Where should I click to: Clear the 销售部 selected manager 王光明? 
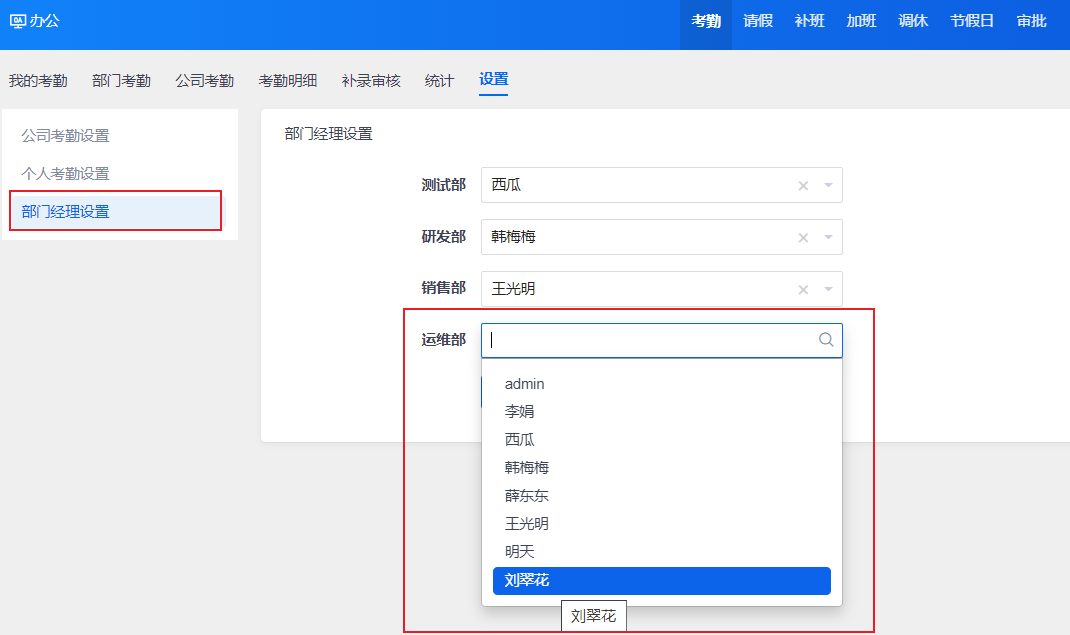click(803, 289)
